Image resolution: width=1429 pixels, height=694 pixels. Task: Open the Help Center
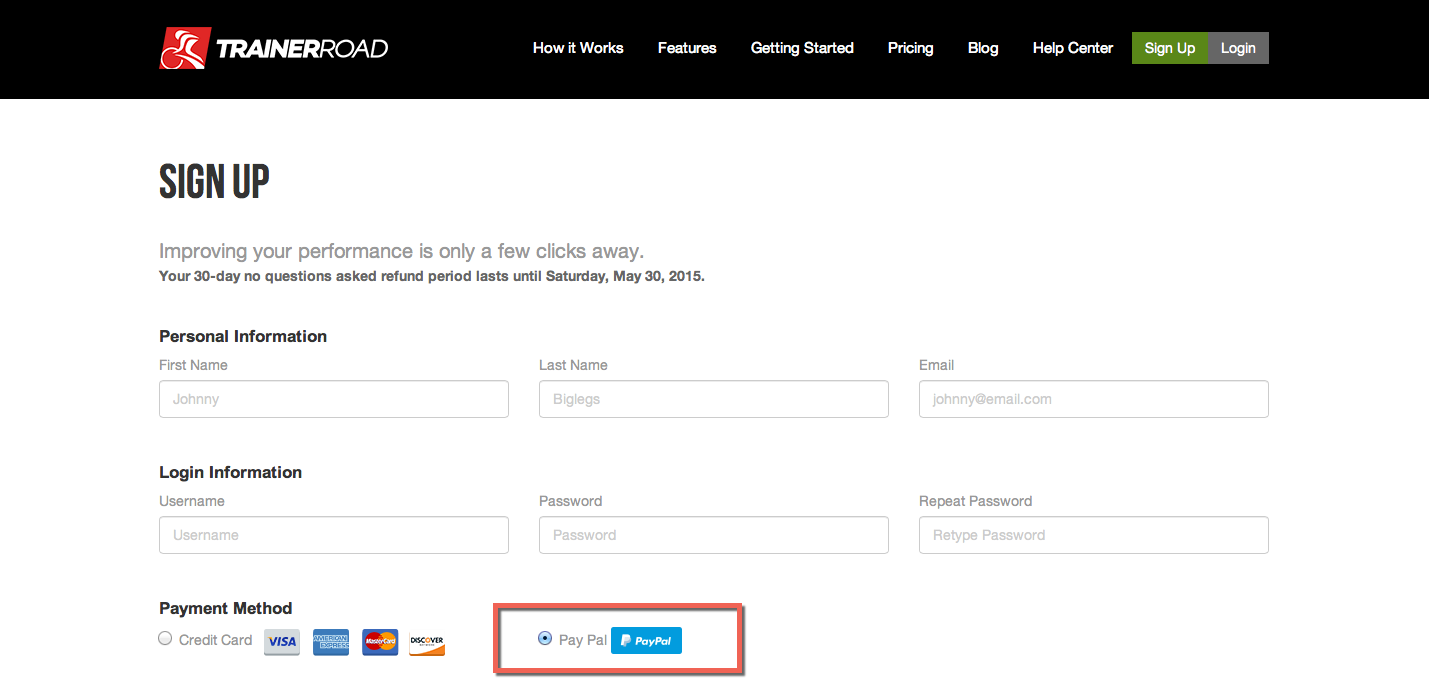coord(1073,48)
